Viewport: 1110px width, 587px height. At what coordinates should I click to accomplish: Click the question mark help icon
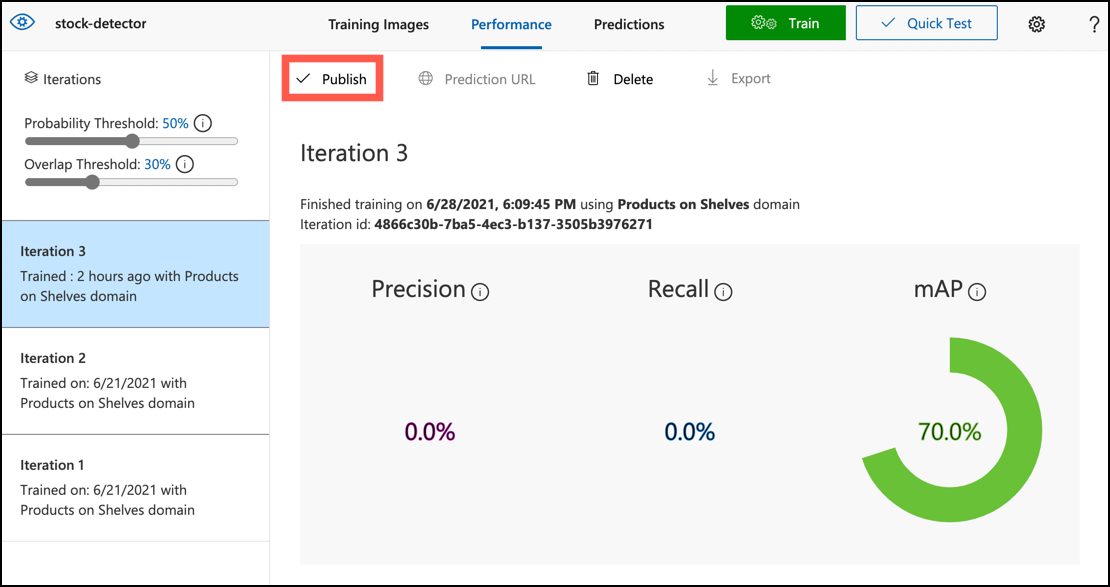tap(1094, 24)
